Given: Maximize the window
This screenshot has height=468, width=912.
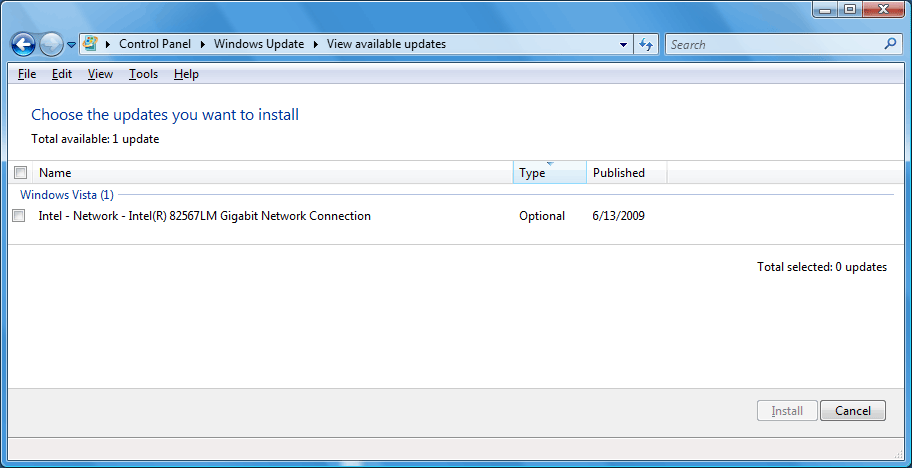Looking at the screenshot, I should 850,9.
